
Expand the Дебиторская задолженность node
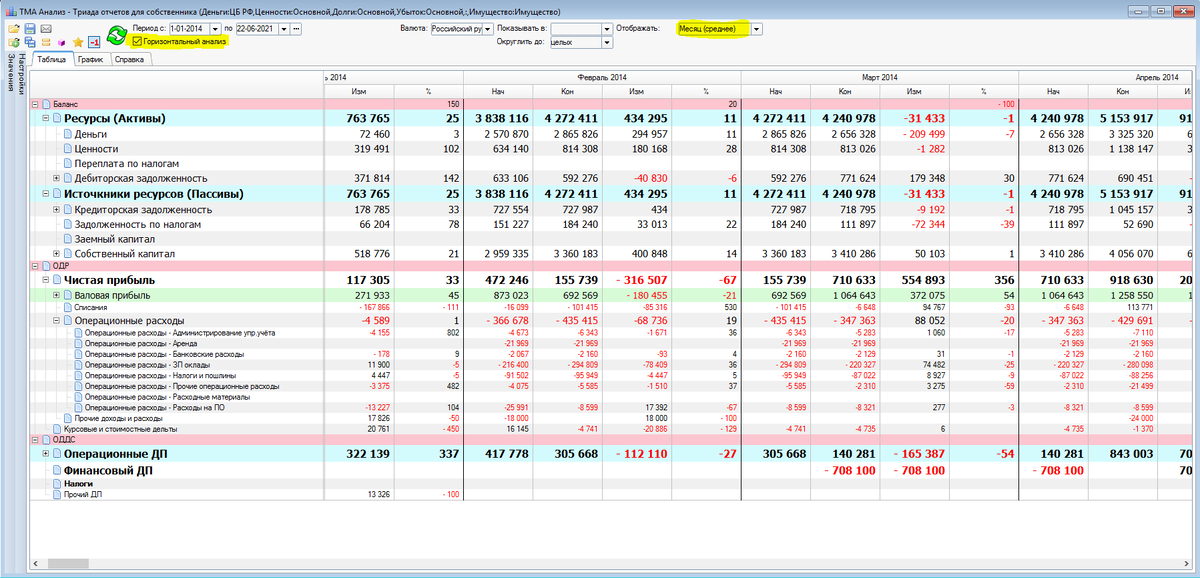click(x=56, y=179)
